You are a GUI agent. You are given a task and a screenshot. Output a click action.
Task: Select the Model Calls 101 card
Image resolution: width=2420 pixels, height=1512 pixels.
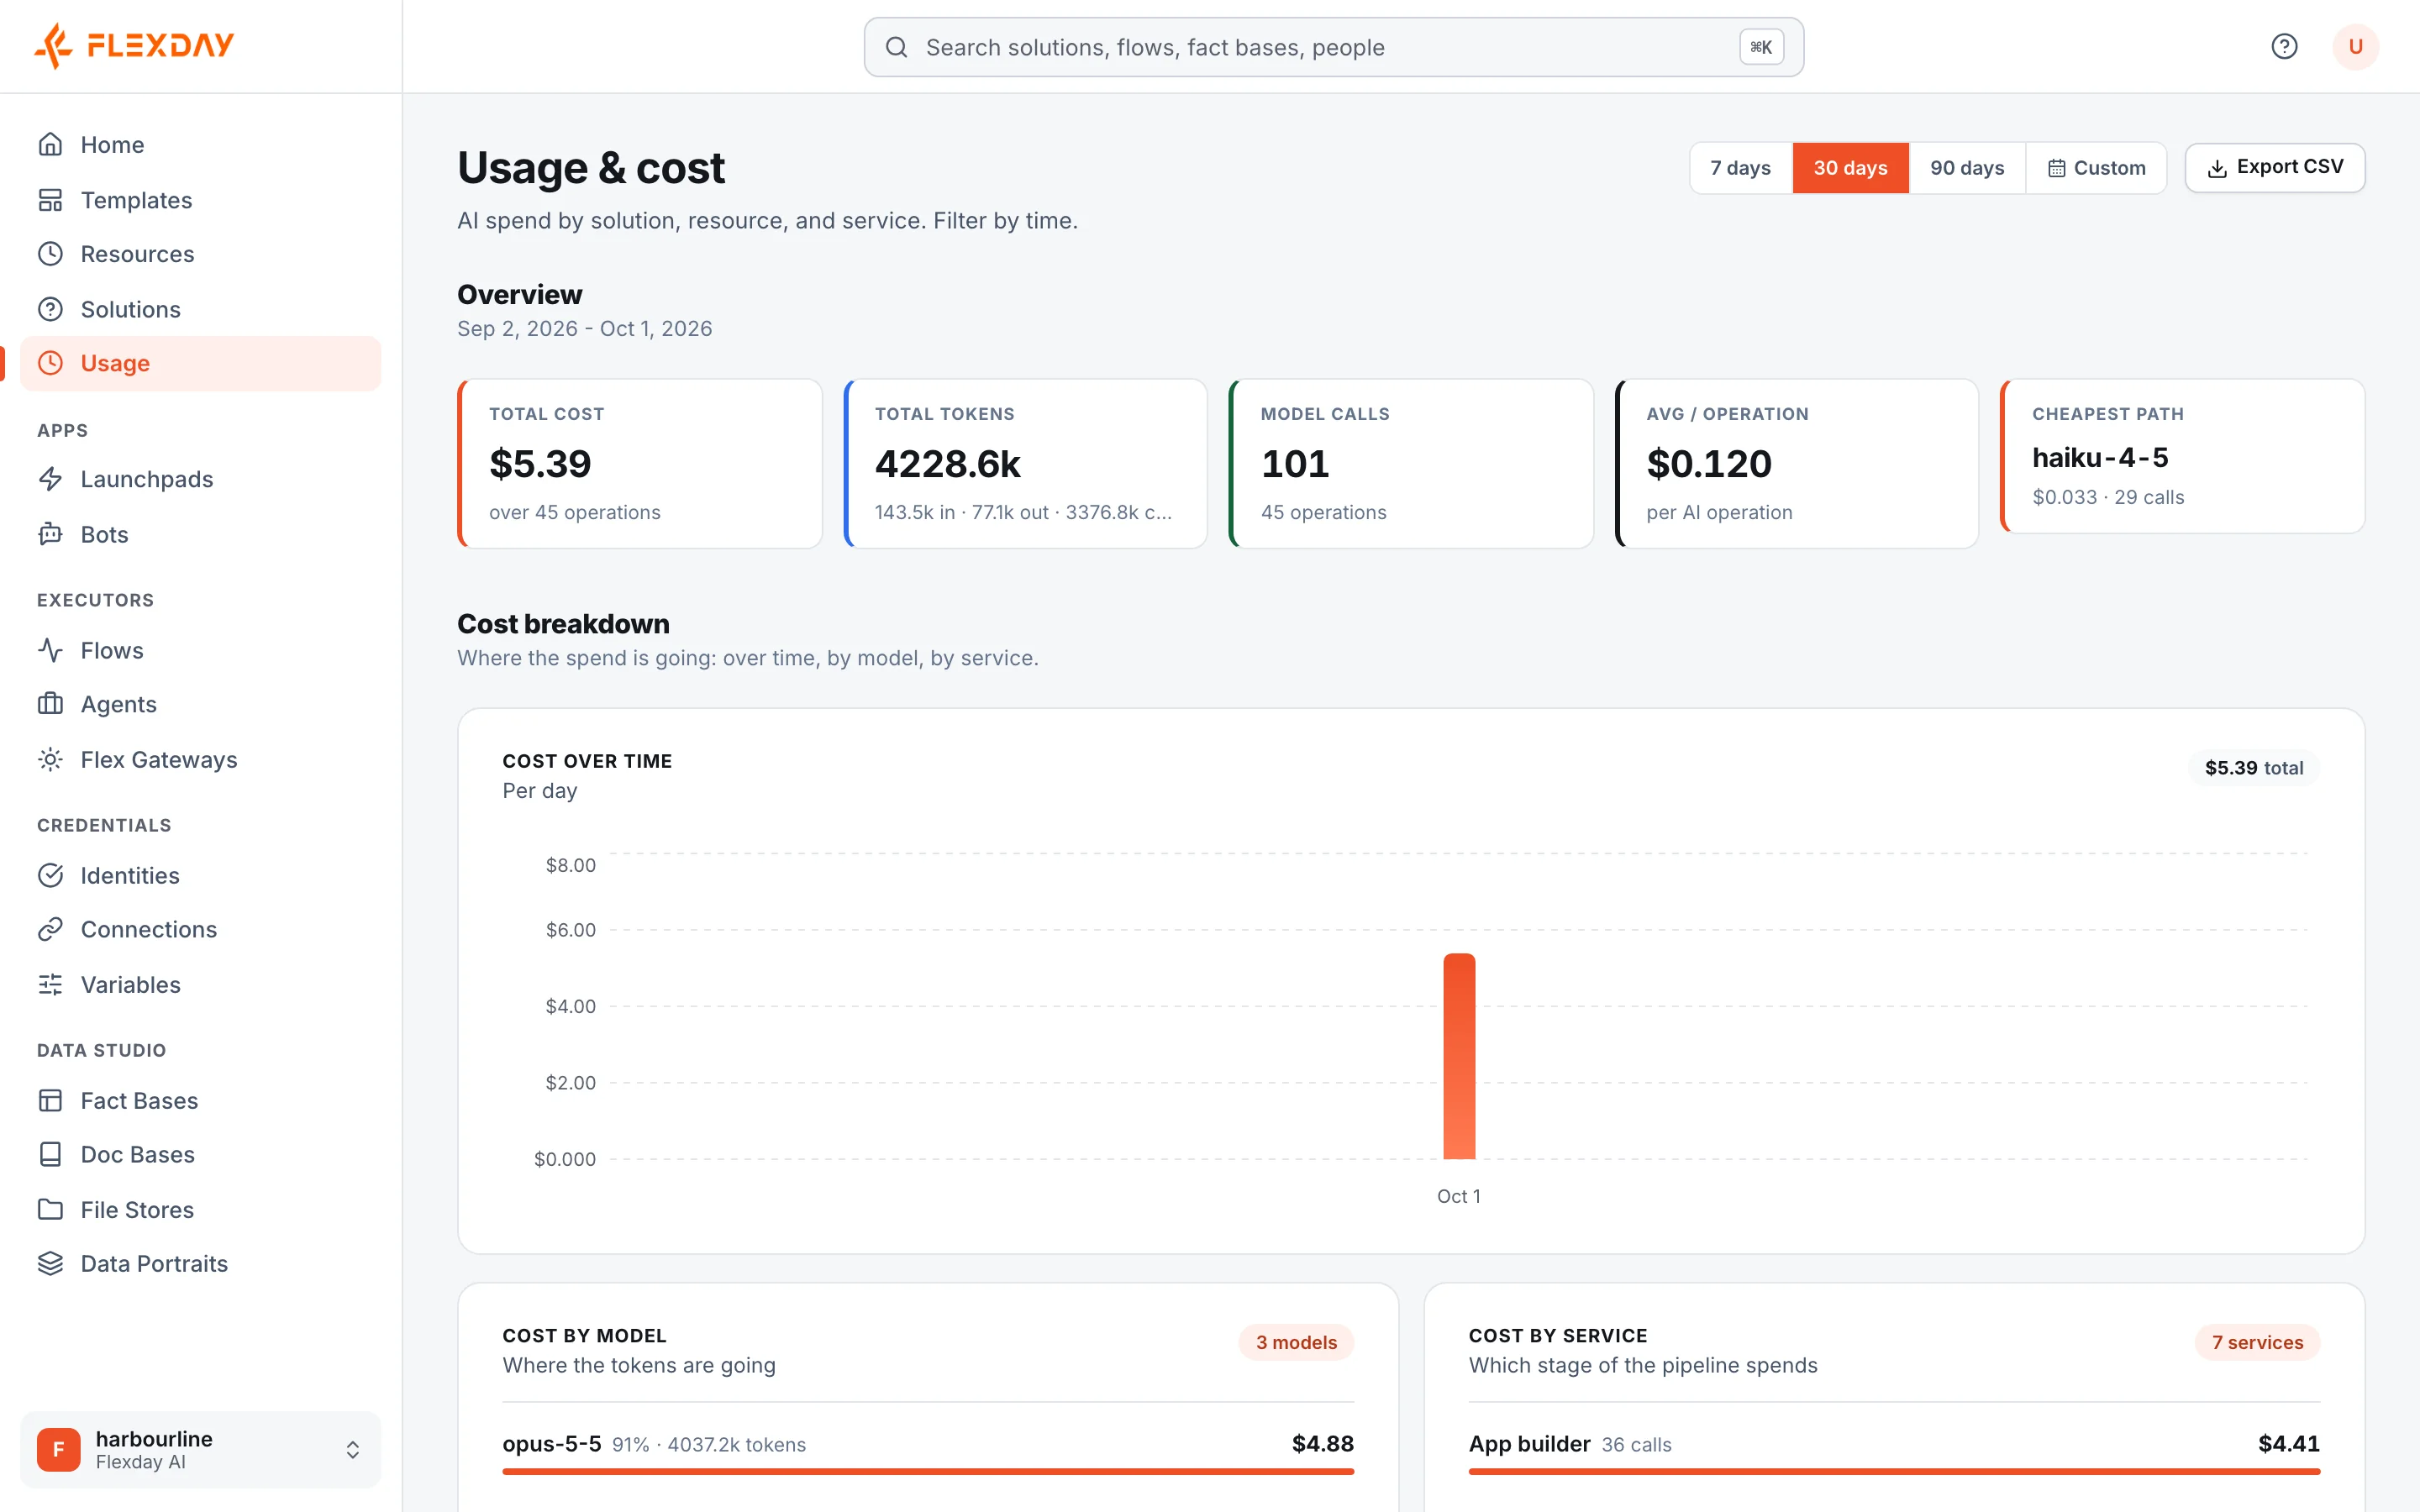[1411, 463]
